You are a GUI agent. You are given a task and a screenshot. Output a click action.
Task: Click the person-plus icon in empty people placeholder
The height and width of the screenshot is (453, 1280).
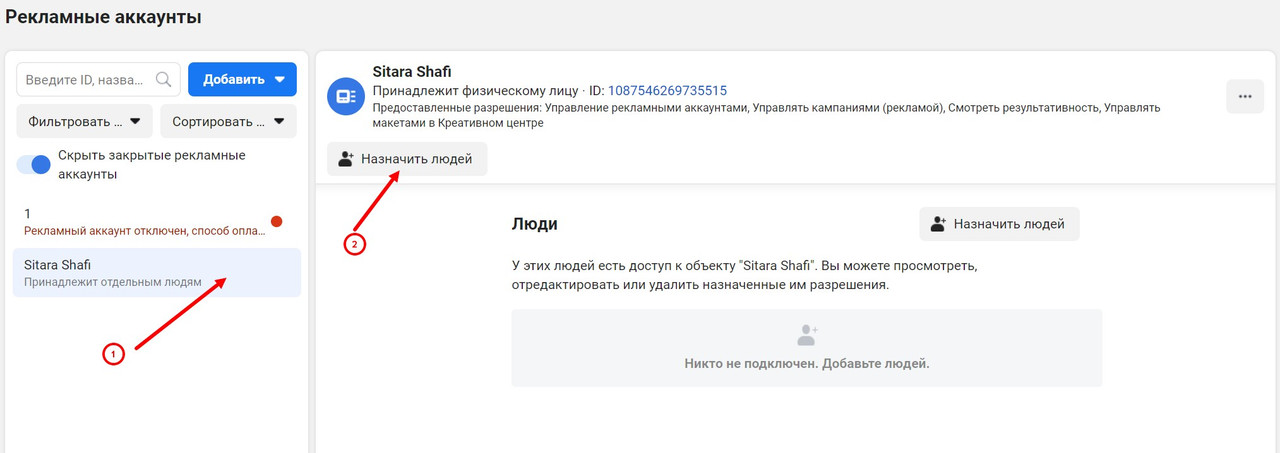(x=807, y=335)
